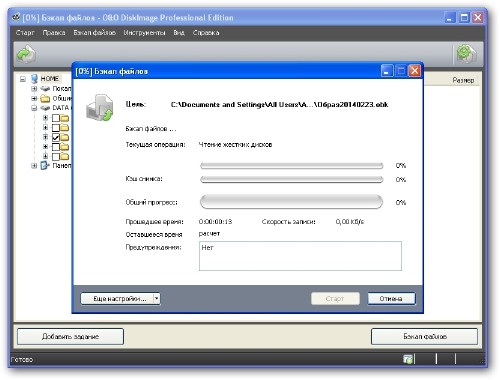Expand the Общие folder node

34,98
